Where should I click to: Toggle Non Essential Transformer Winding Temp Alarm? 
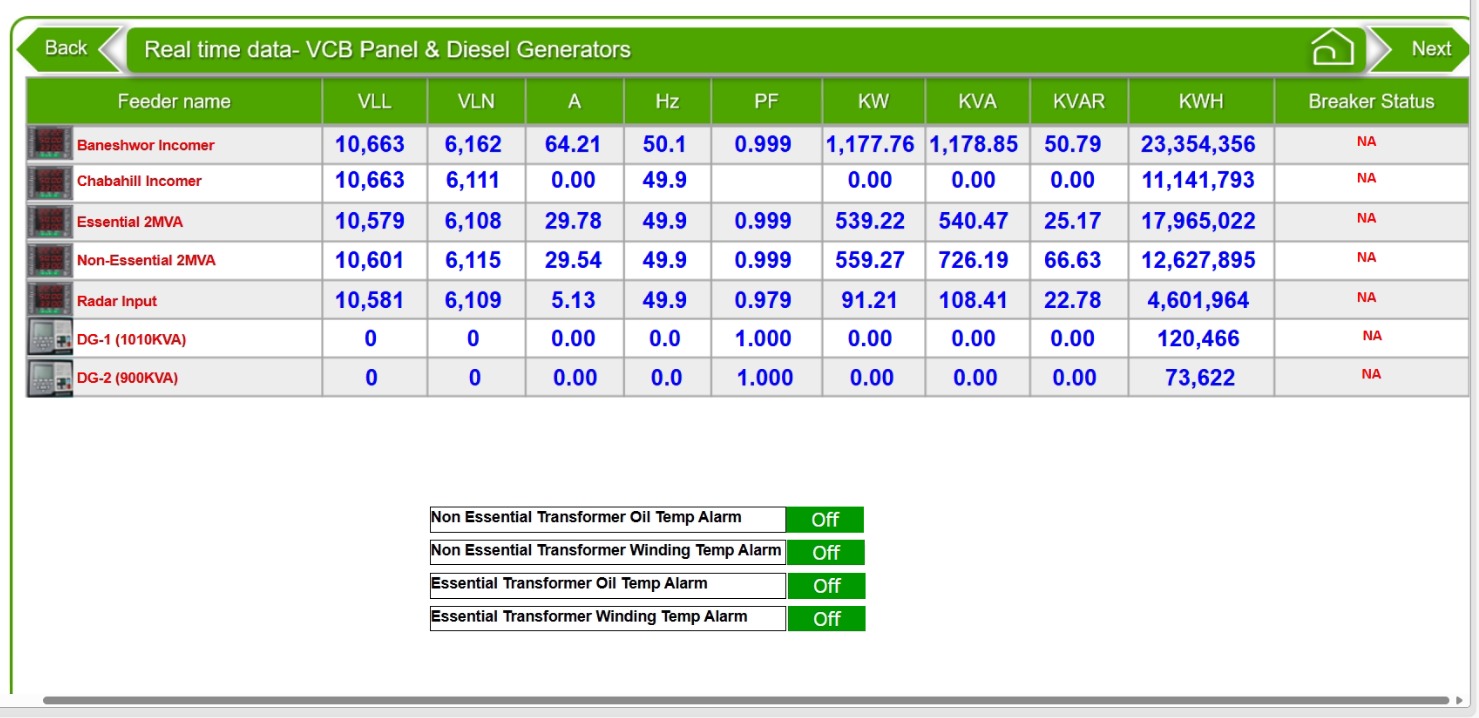point(825,553)
